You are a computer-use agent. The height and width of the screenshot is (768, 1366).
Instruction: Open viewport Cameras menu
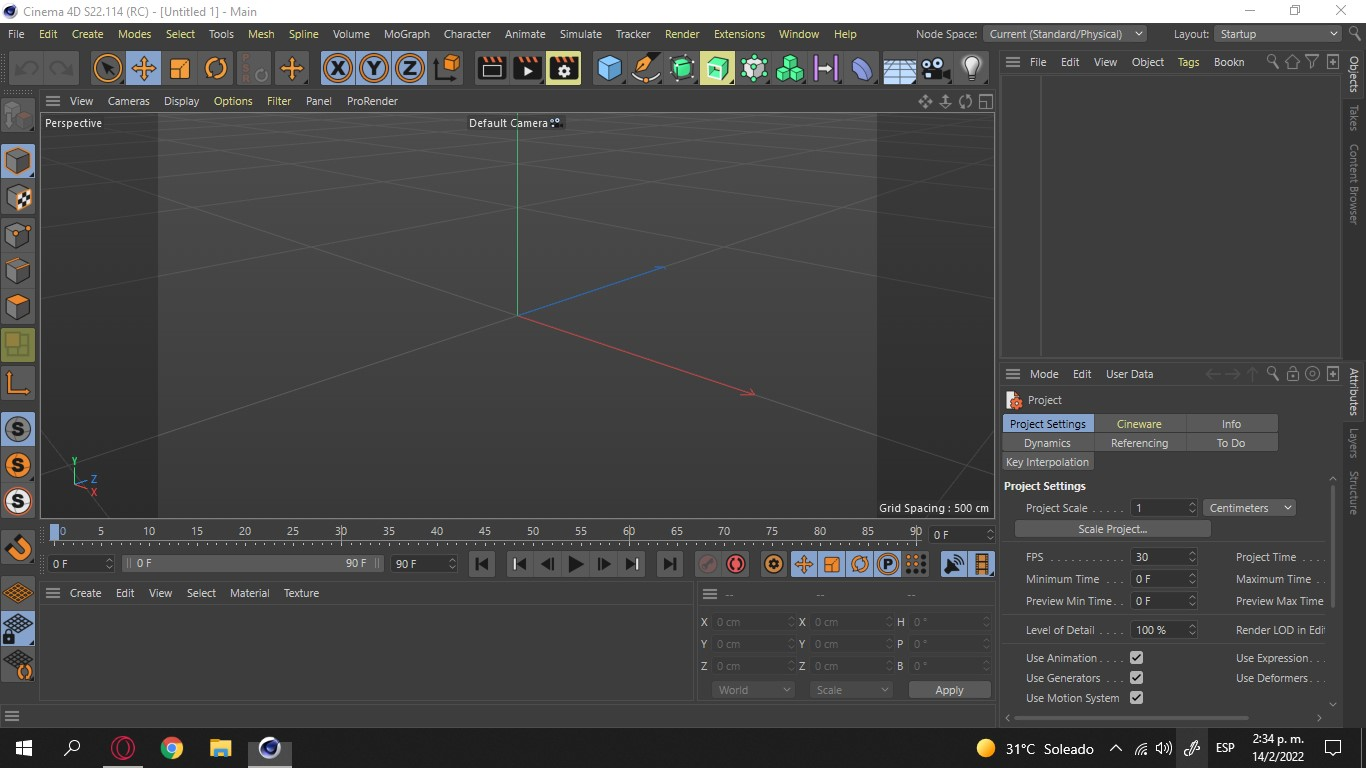click(129, 101)
